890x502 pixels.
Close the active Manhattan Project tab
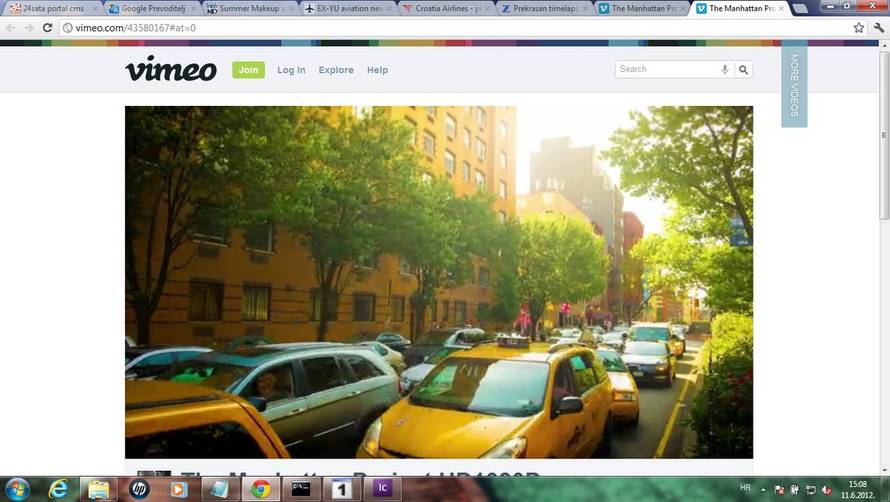[782, 9]
